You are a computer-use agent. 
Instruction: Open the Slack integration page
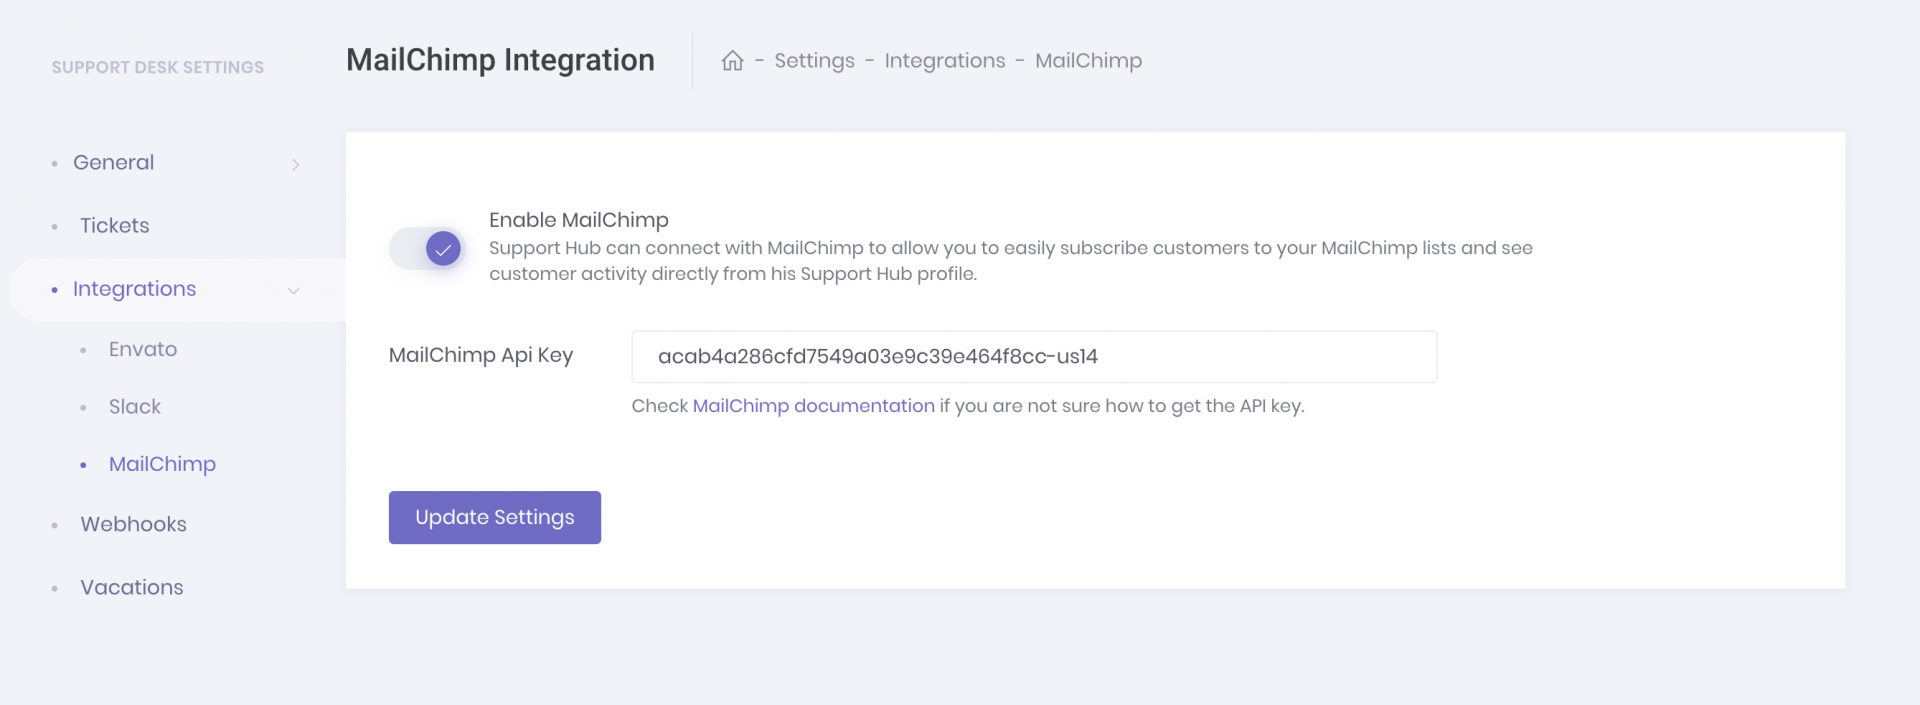click(x=135, y=407)
